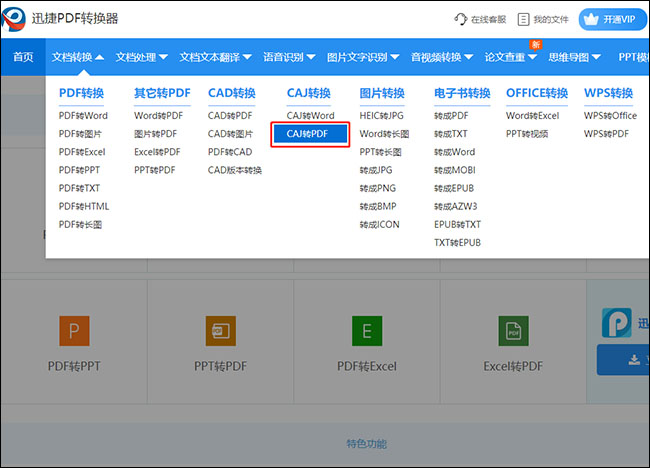Pick 转成AZW3 option

tap(456, 206)
